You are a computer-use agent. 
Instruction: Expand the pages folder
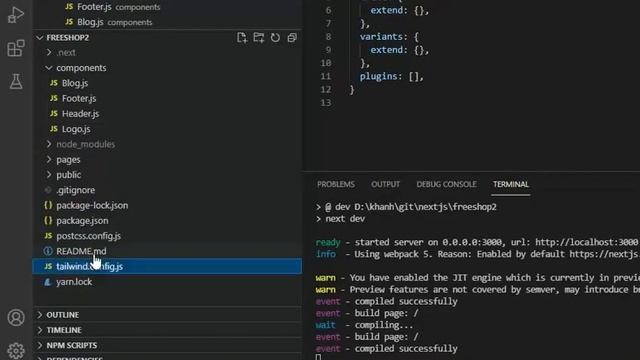[49, 159]
